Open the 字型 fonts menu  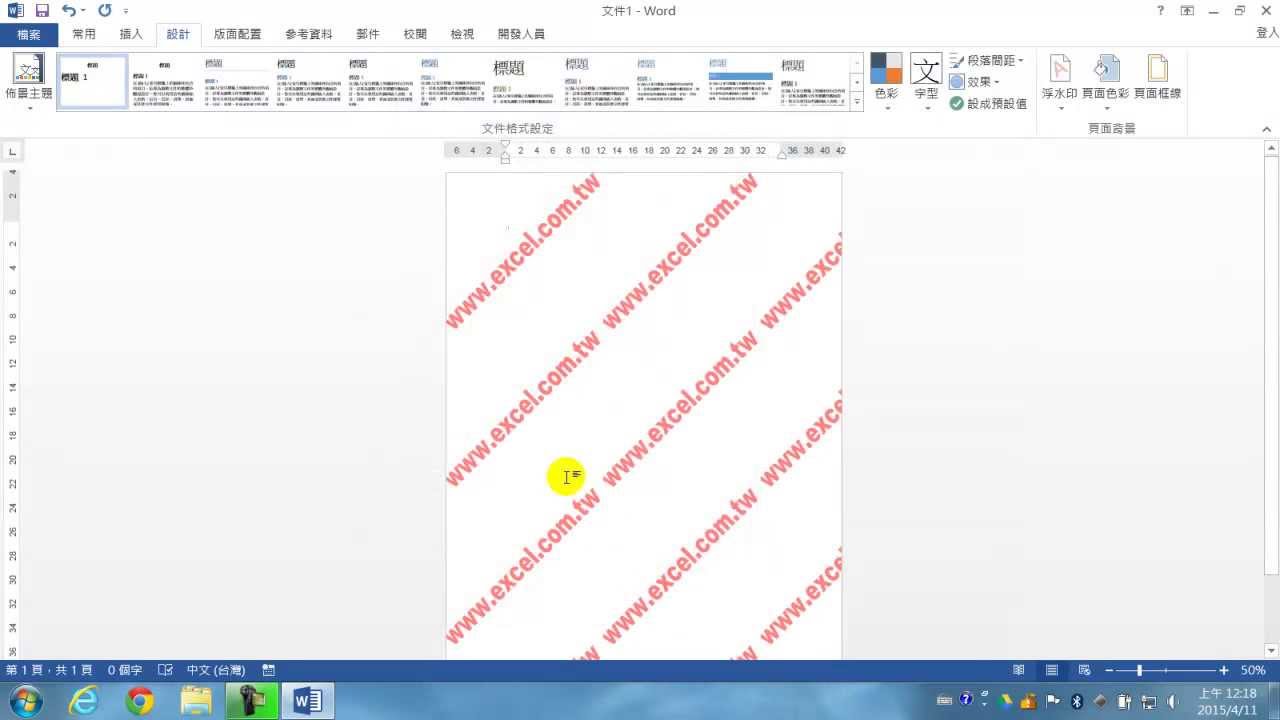926,81
